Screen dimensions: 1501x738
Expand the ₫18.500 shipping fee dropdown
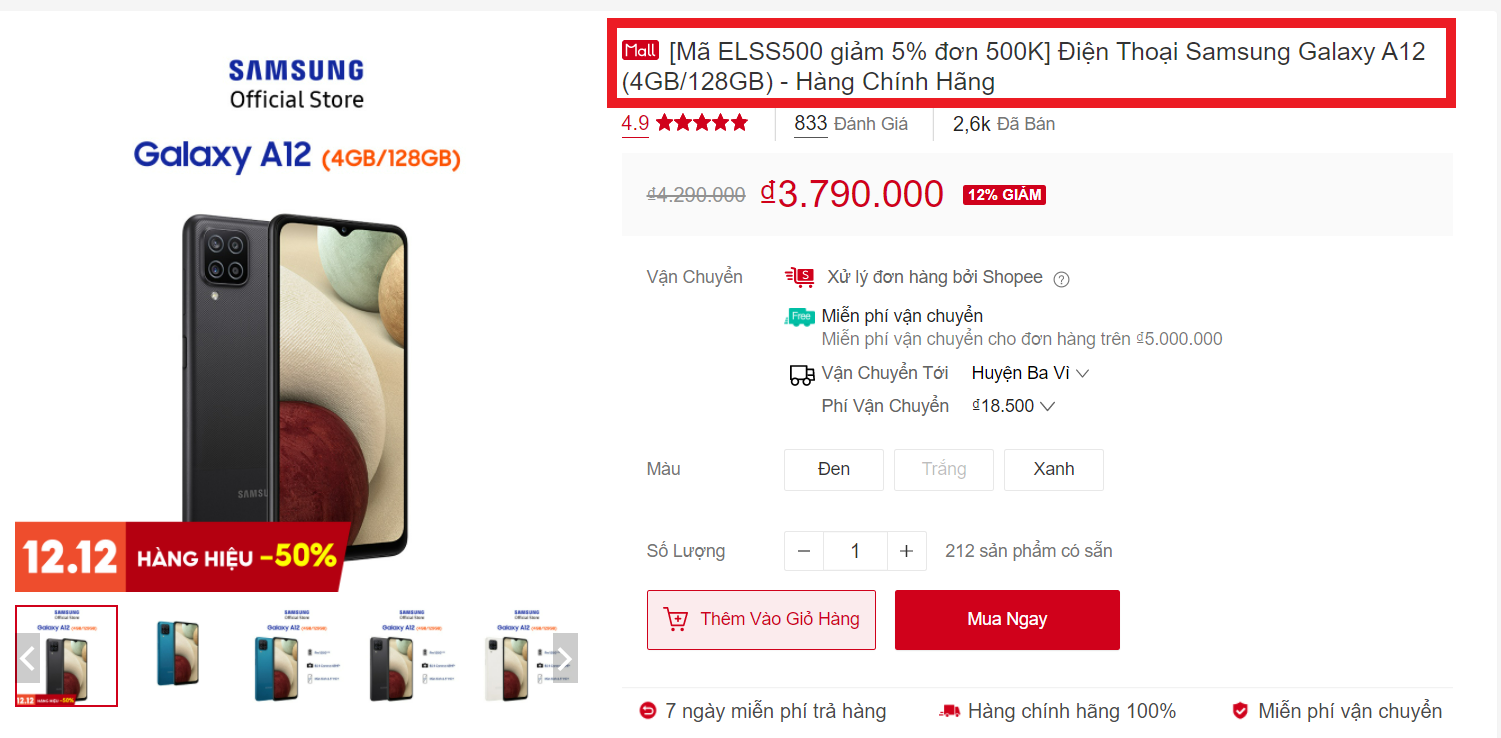click(x=1014, y=406)
